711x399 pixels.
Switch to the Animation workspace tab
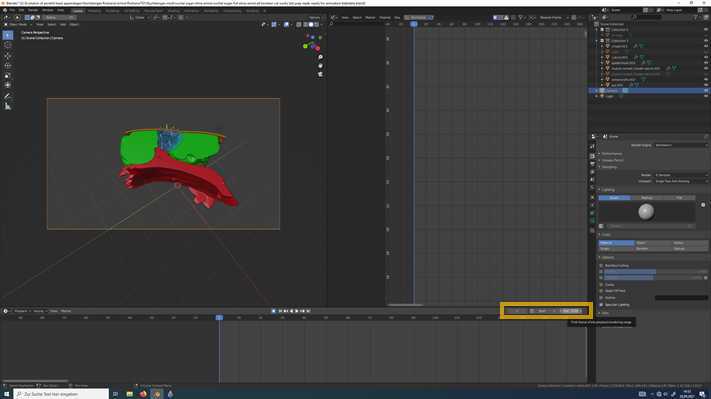pos(191,10)
